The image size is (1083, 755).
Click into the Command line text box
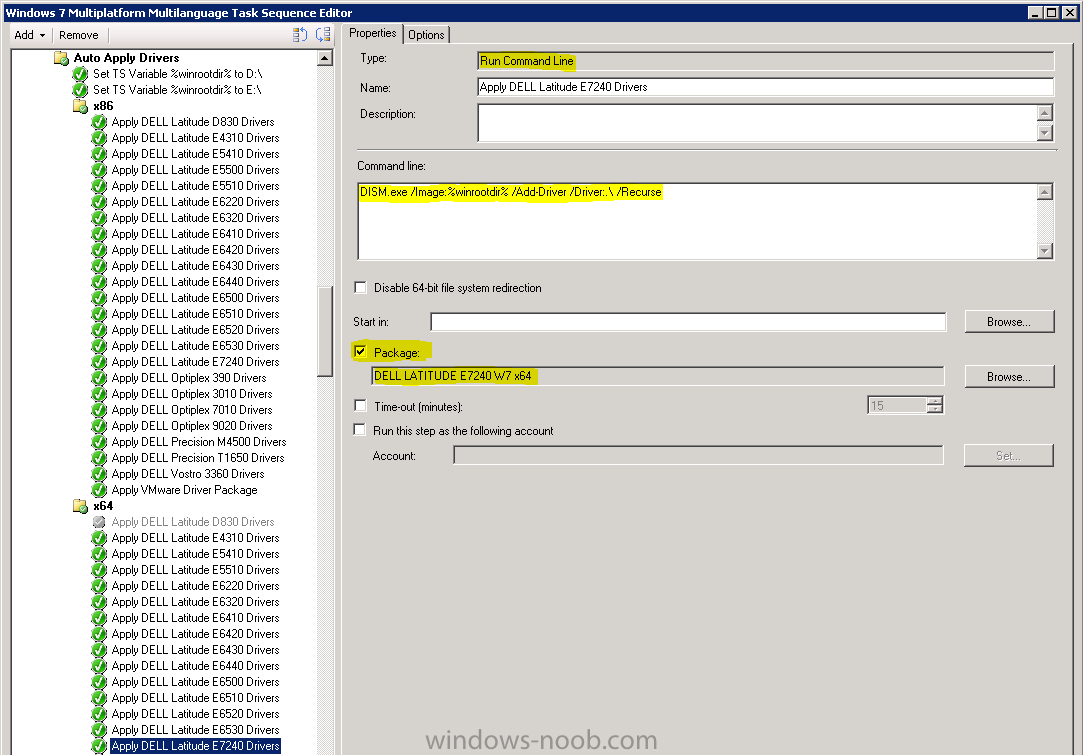pos(698,221)
